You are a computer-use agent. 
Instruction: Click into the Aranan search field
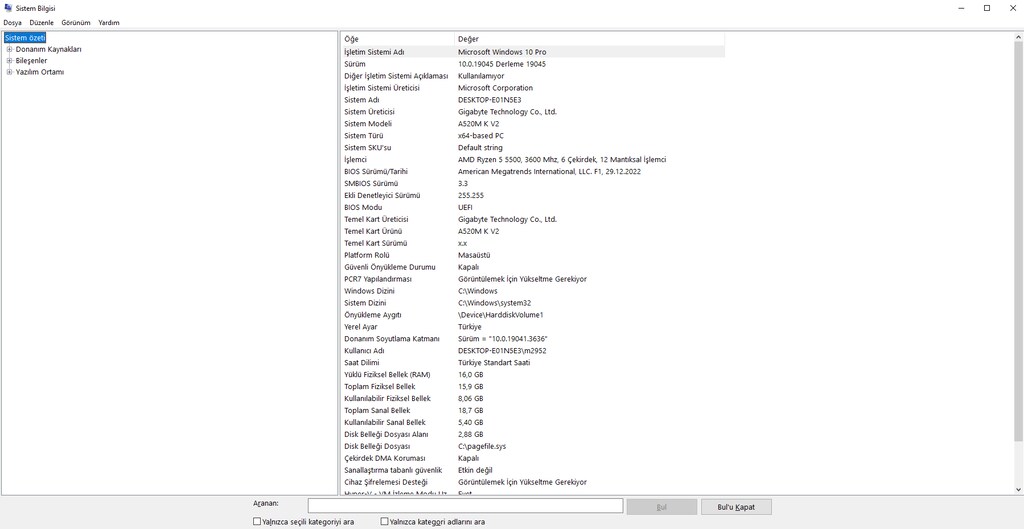click(465, 506)
